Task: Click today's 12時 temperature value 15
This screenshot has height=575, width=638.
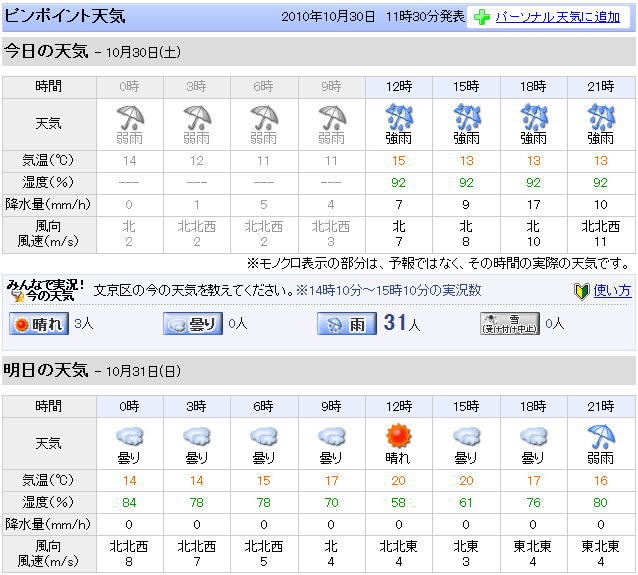Action: coord(399,161)
